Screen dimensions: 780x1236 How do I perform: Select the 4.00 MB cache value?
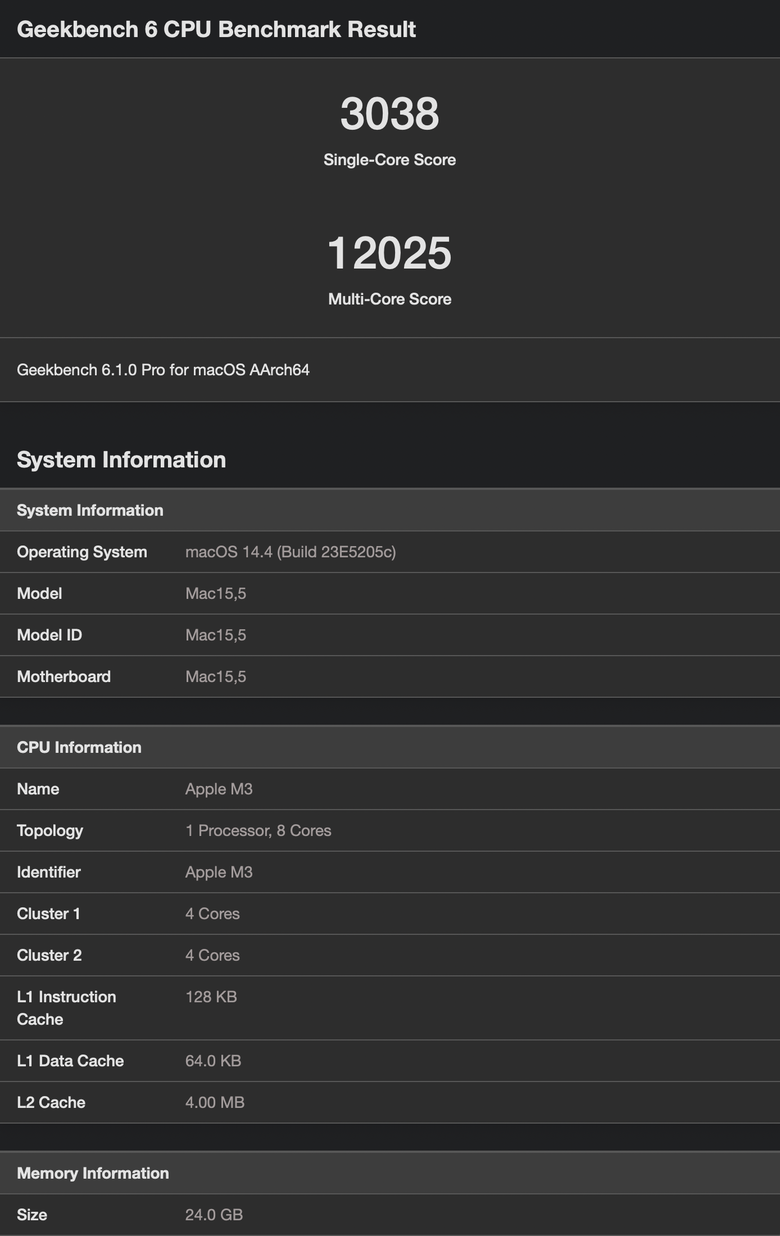tap(215, 1102)
